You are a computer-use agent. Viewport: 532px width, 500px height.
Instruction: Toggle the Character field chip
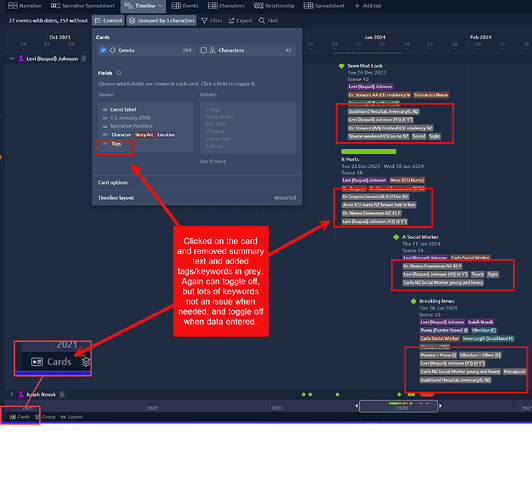[121, 135]
